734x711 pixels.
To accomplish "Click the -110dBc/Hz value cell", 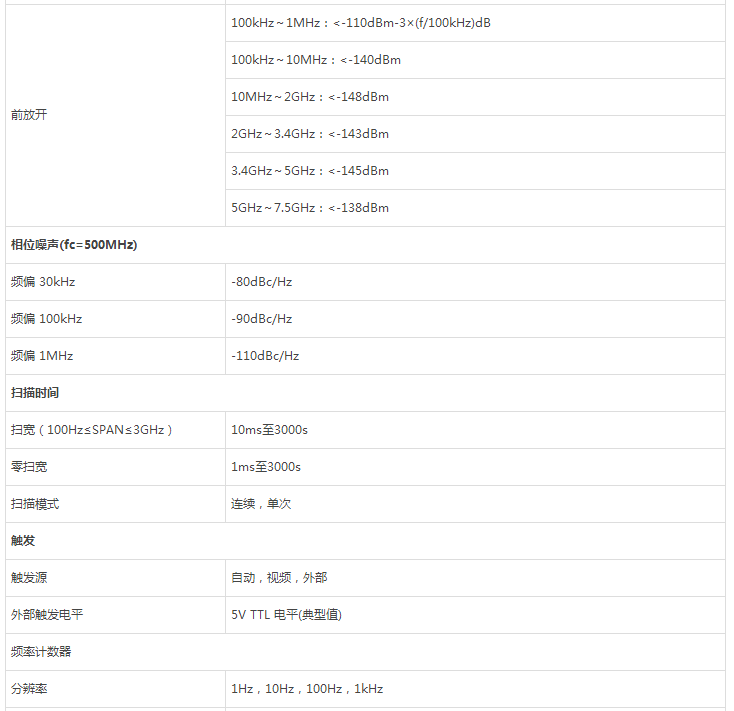I will [x=265, y=356].
